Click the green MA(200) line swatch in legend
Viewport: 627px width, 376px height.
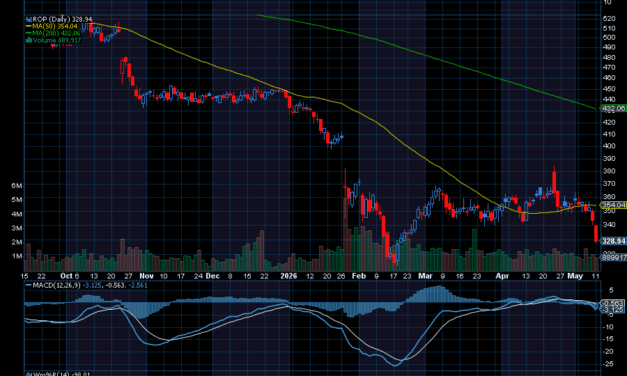click(28, 33)
